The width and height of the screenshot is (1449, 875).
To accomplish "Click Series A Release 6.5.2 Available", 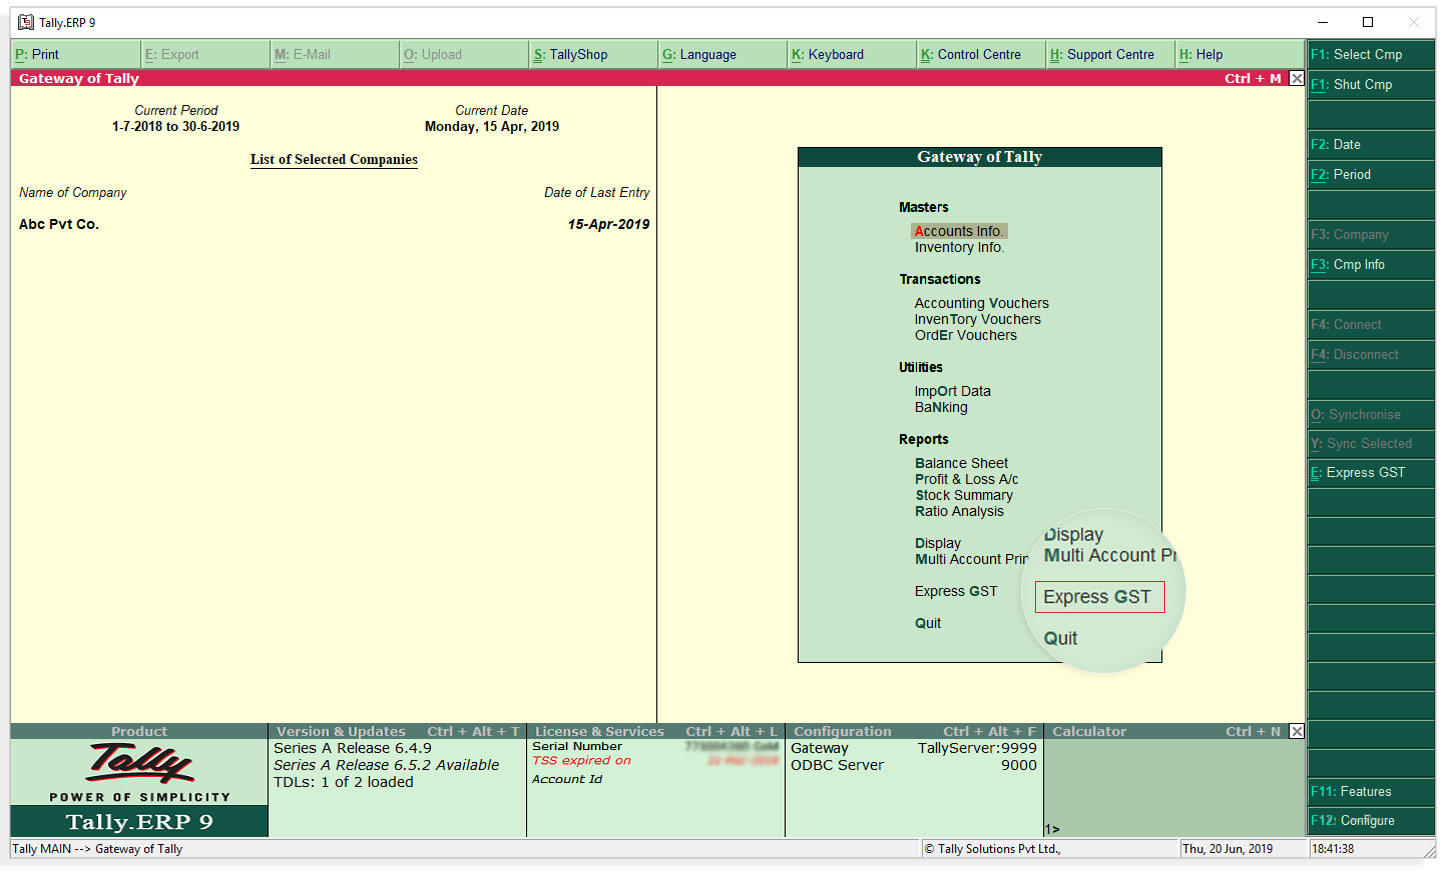I will (x=386, y=765).
